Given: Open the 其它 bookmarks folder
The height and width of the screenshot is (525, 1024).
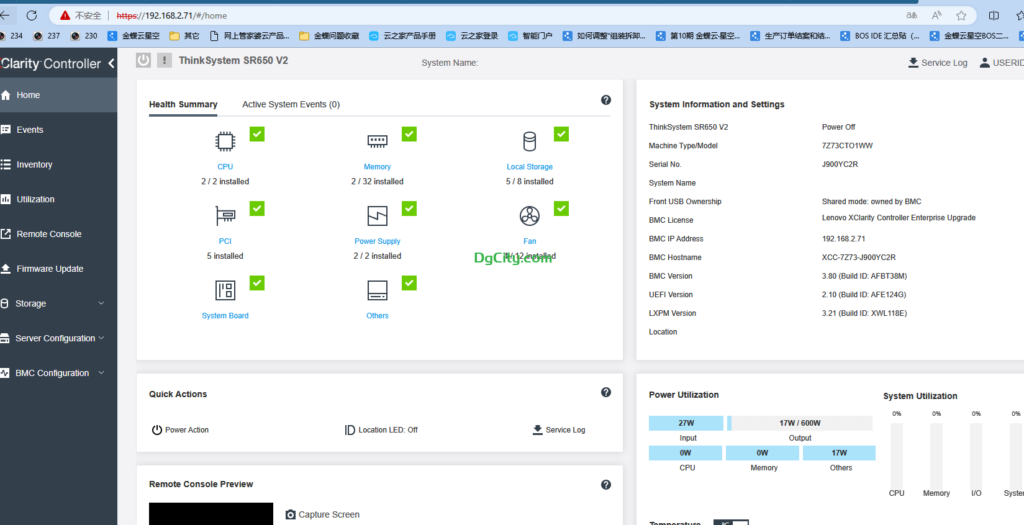Looking at the screenshot, I should point(185,36).
